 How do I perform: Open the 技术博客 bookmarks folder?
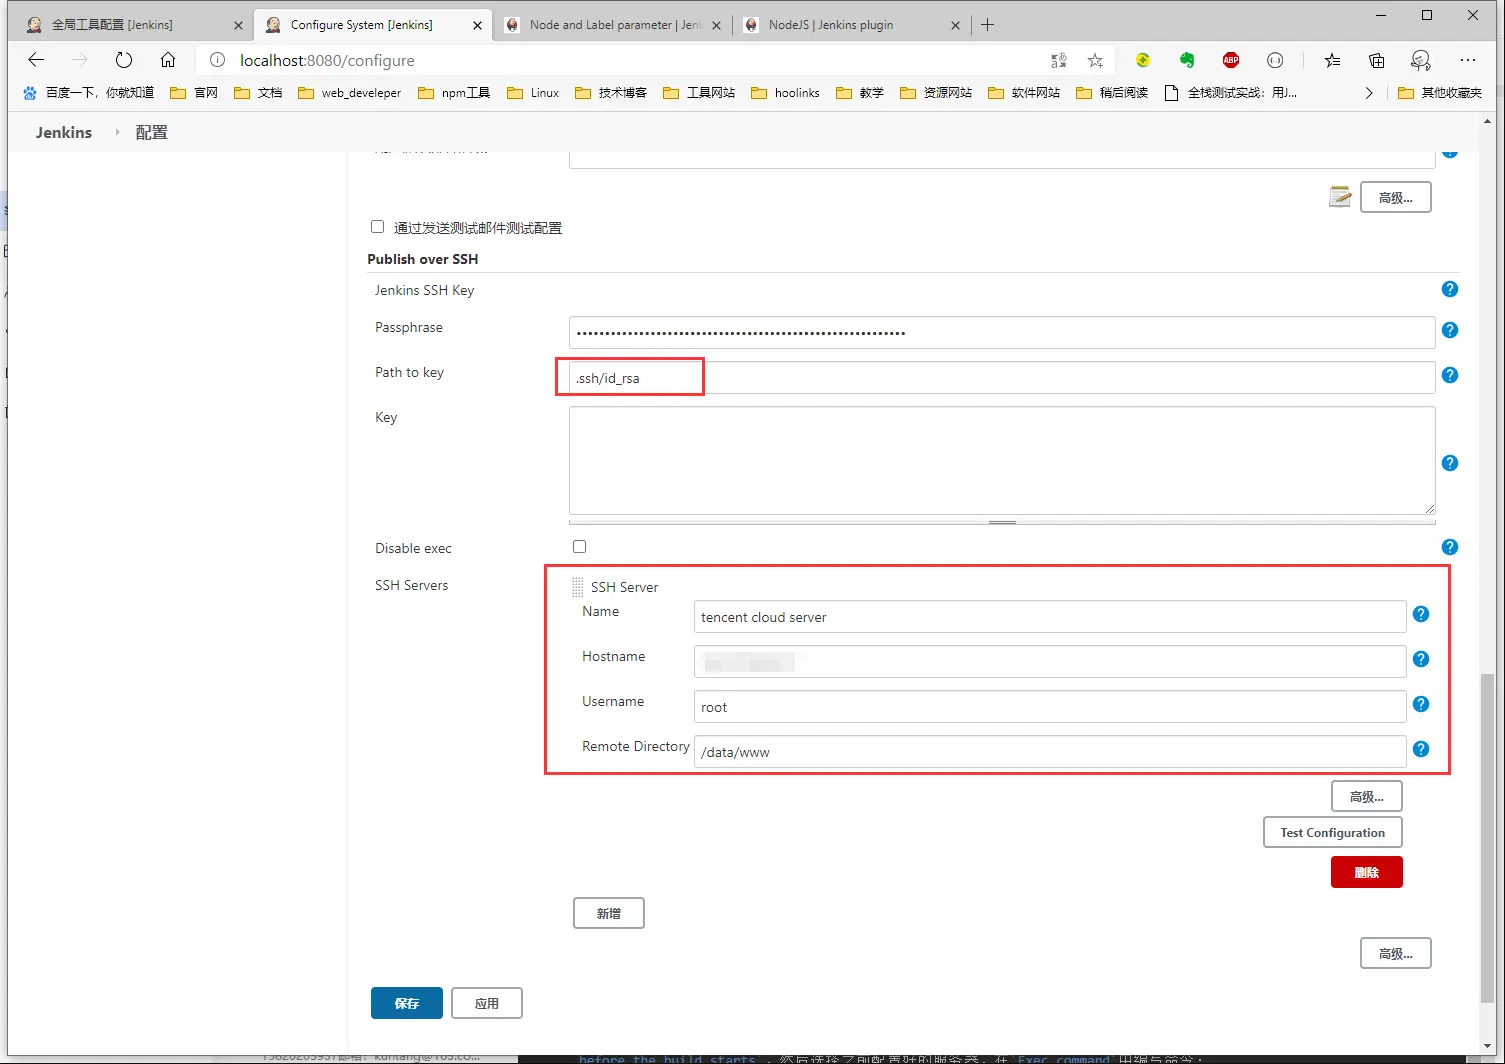(x=611, y=93)
